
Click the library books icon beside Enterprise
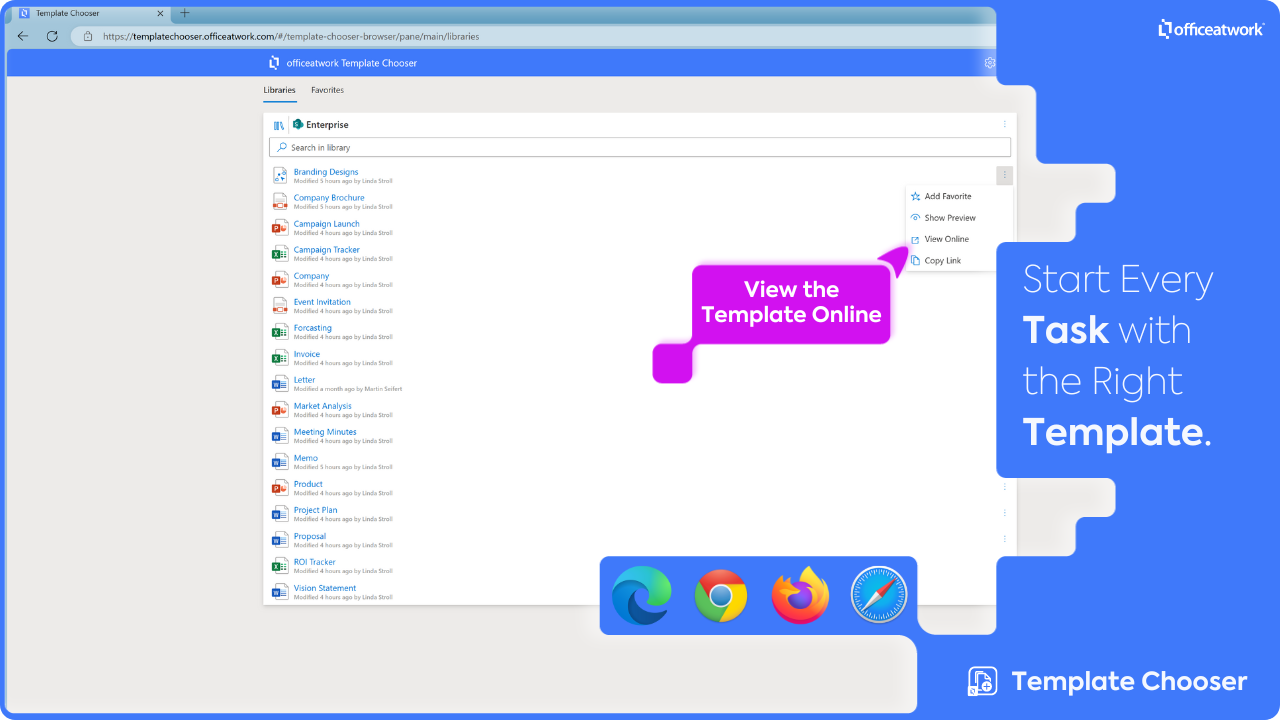tap(279, 125)
